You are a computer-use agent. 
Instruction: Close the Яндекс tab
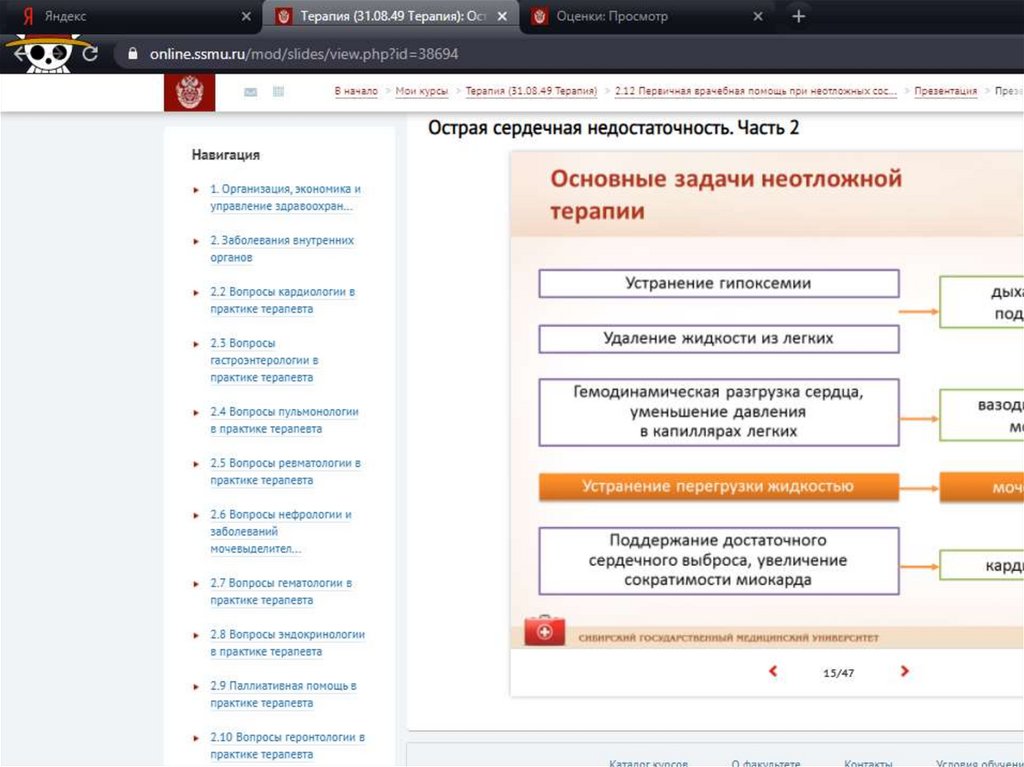[x=246, y=16]
